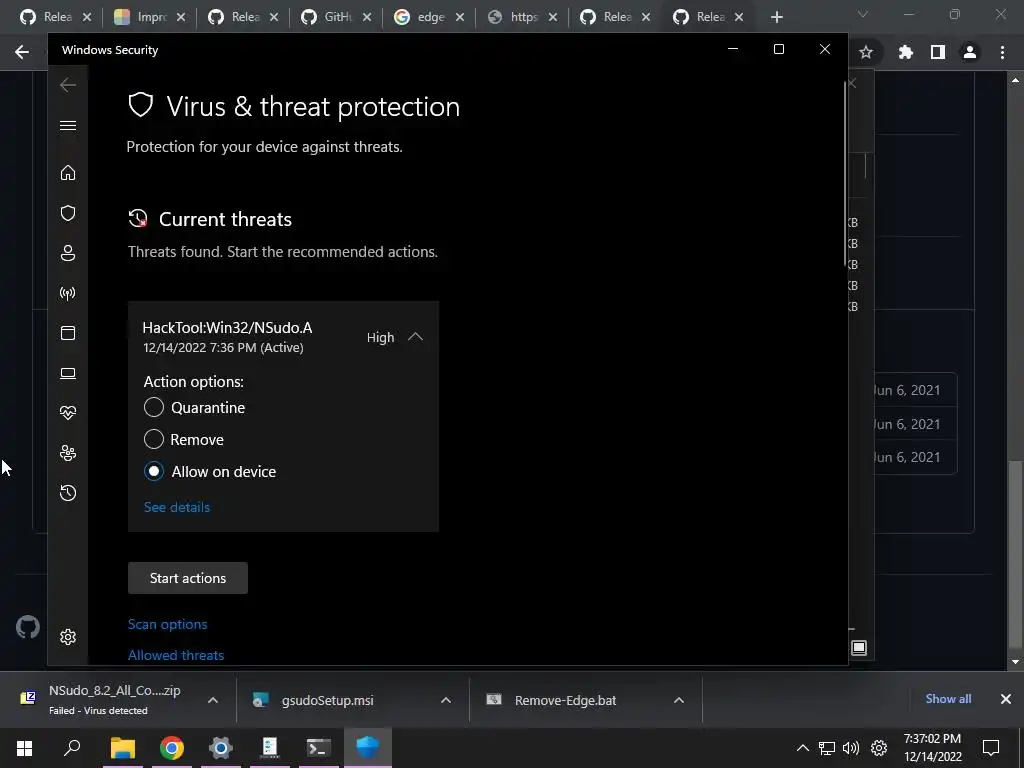Open the Allowed threats link

click(x=176, y=655)
